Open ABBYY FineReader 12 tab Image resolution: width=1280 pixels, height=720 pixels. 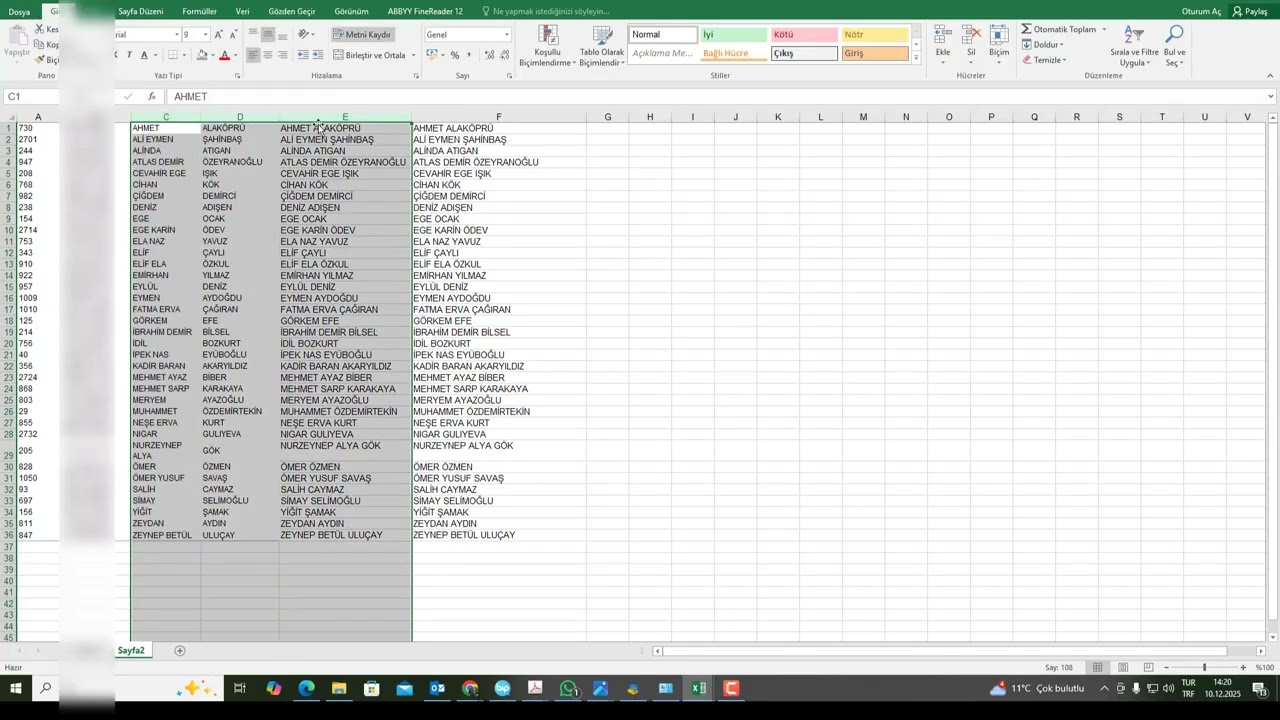tap(425, 11)
